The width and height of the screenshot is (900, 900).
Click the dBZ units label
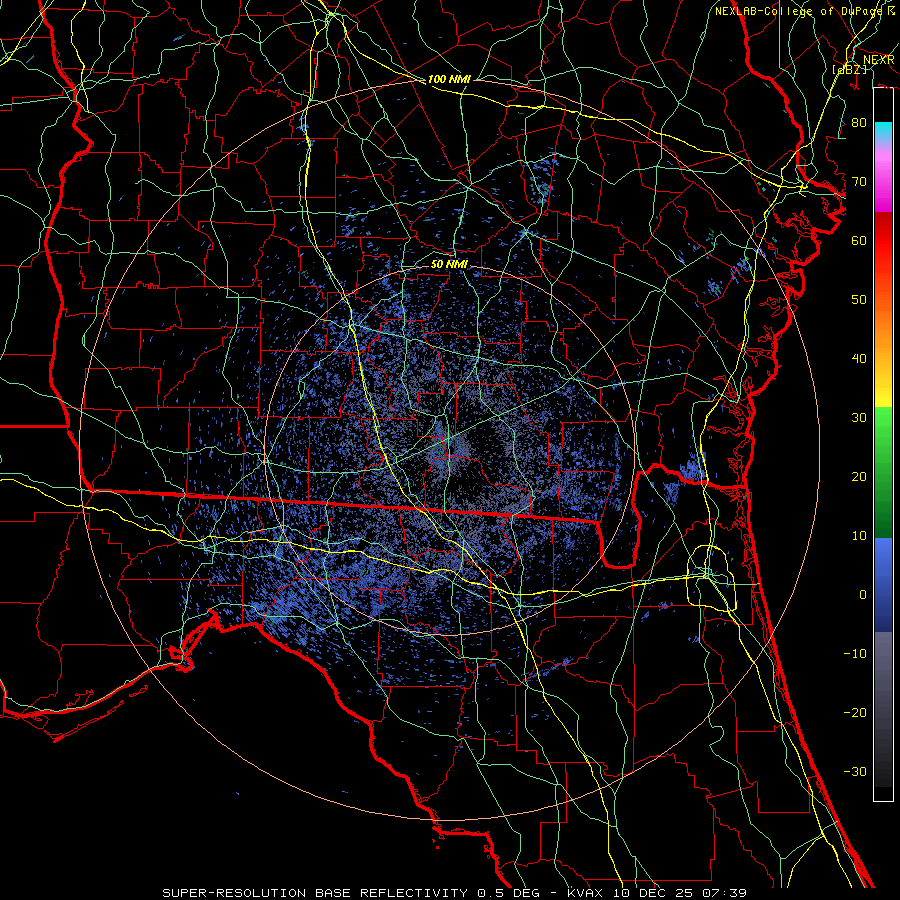pos(849,69)
